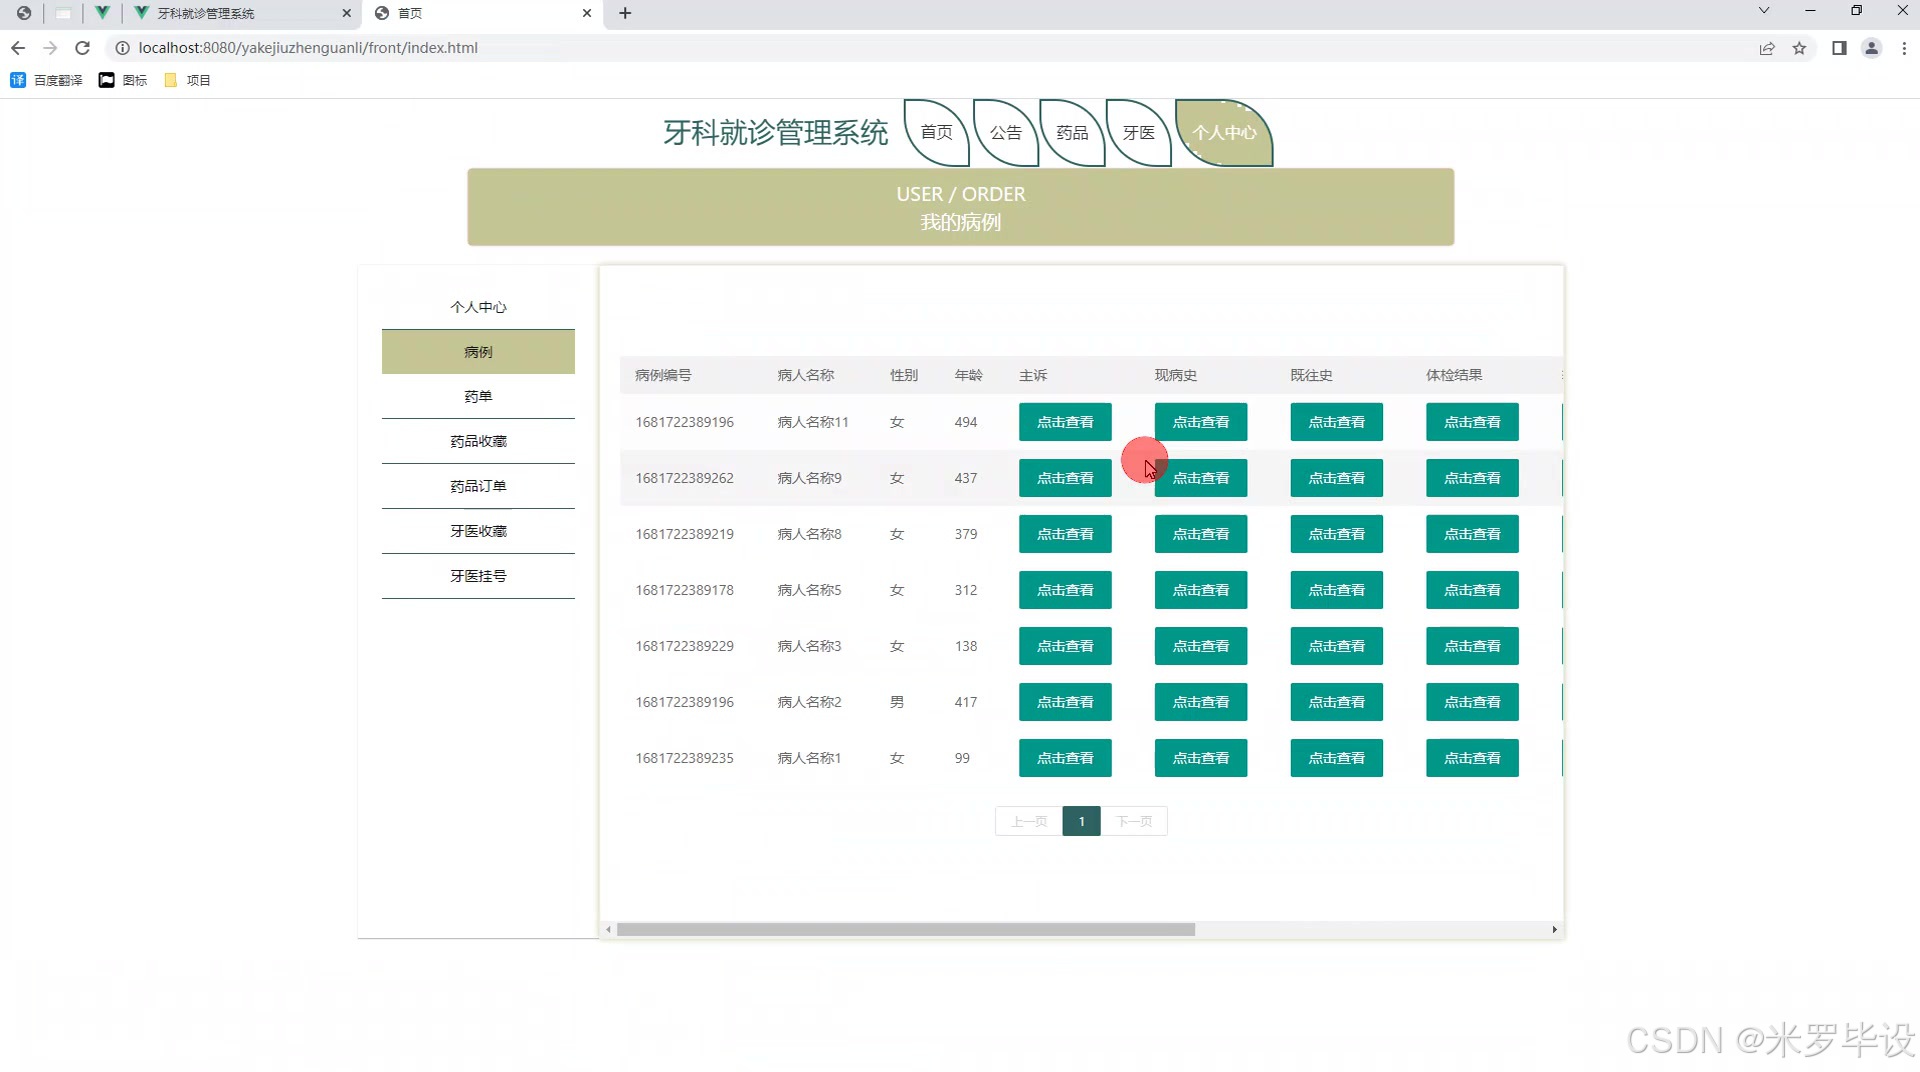Open the browser profile avatar
Viewport: 1920px width, 1072px height.
click(1871, 48)
